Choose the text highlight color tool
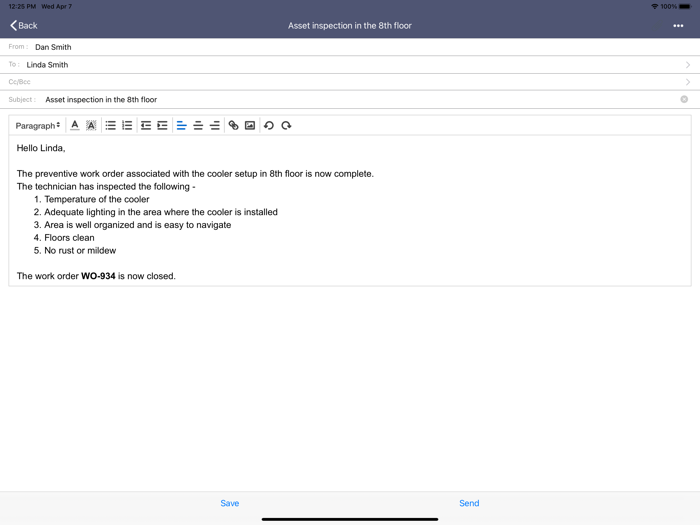The image size is (700, 525). 91,125
